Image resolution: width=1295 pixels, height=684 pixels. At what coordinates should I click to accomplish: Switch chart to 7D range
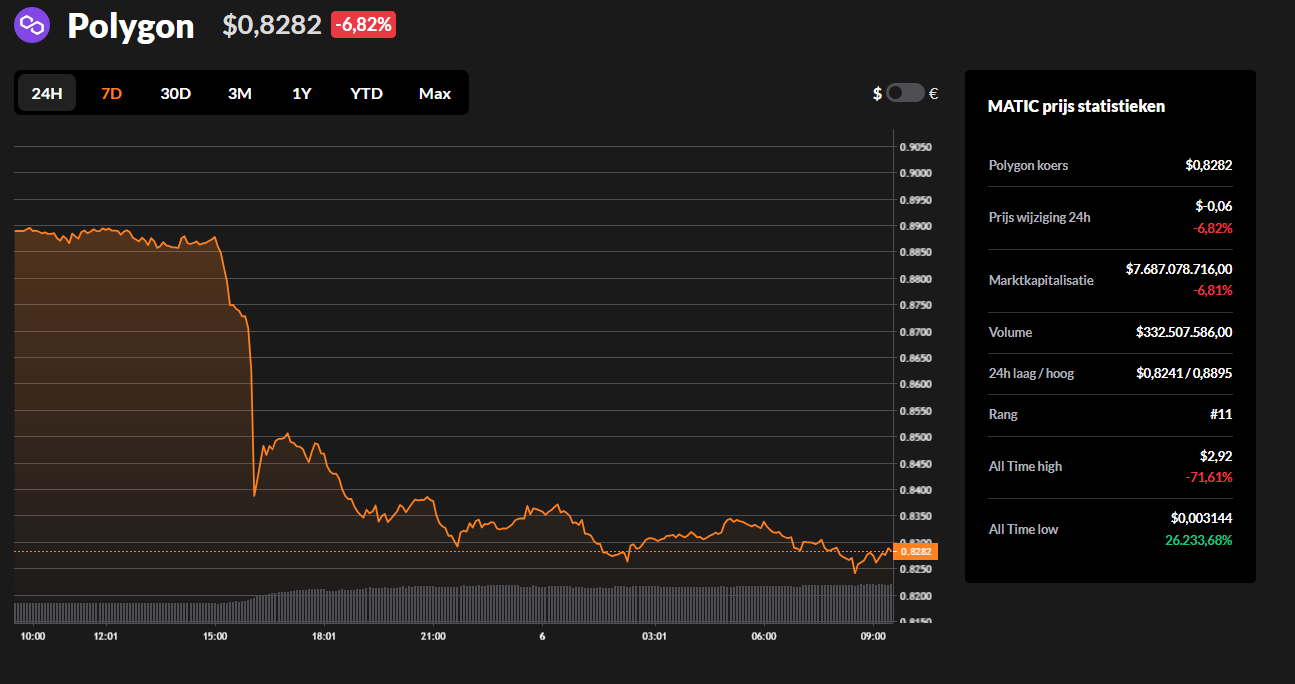(111, 93)
